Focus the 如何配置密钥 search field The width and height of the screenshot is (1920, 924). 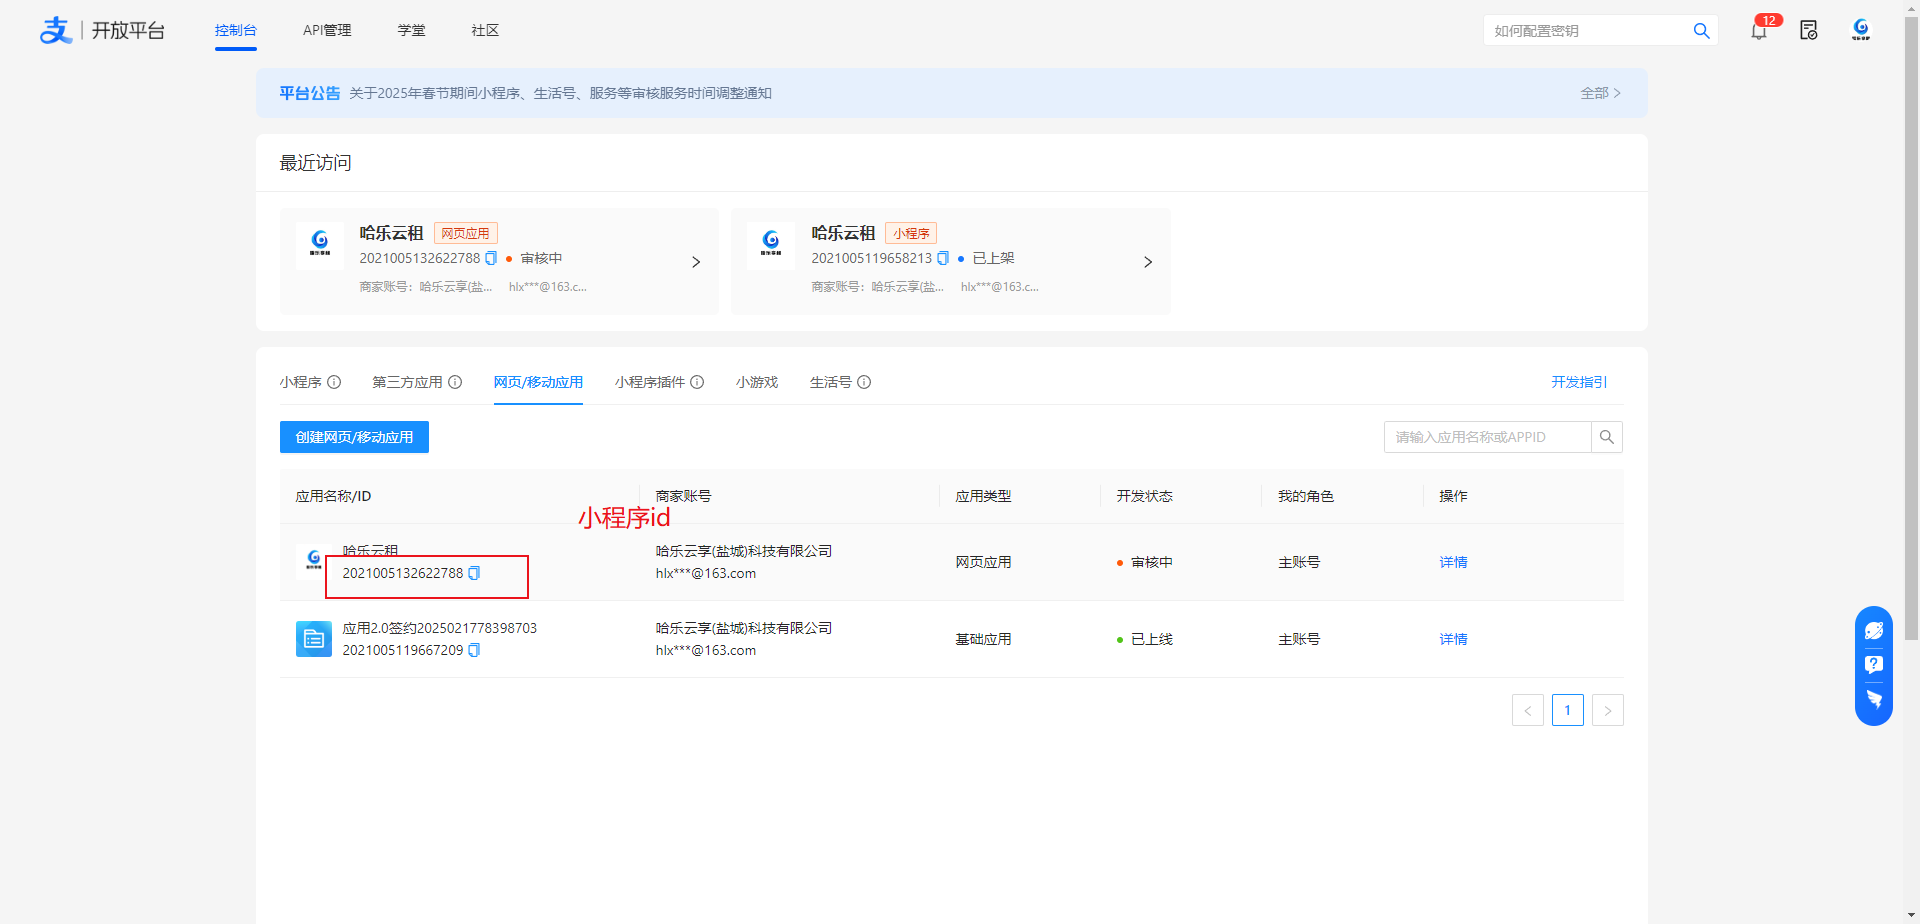[1586, 31]
